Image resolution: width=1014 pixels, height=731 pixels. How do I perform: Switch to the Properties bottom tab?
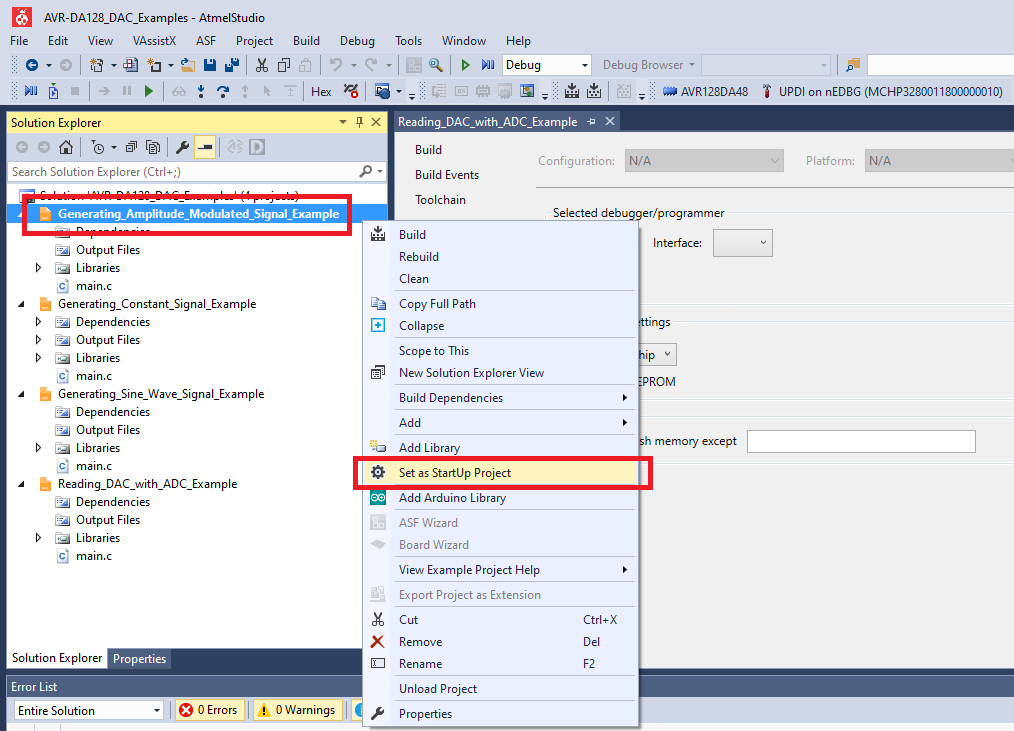[x=140, y=659]
